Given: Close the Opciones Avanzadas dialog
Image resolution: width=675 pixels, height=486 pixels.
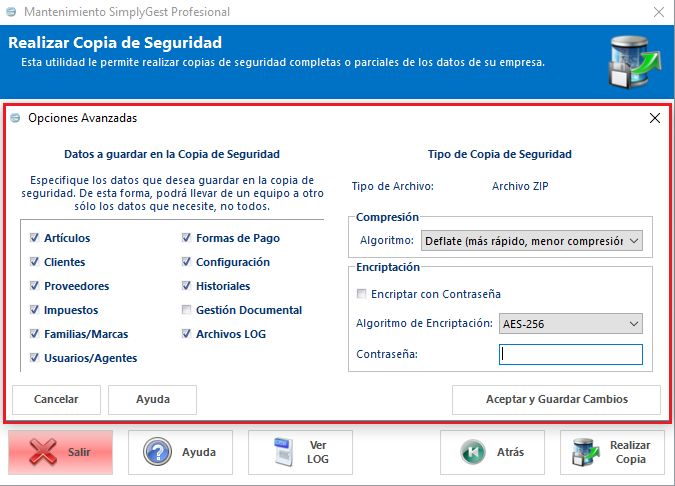Looking at the screenshot, I should click(x=655, y=118).
